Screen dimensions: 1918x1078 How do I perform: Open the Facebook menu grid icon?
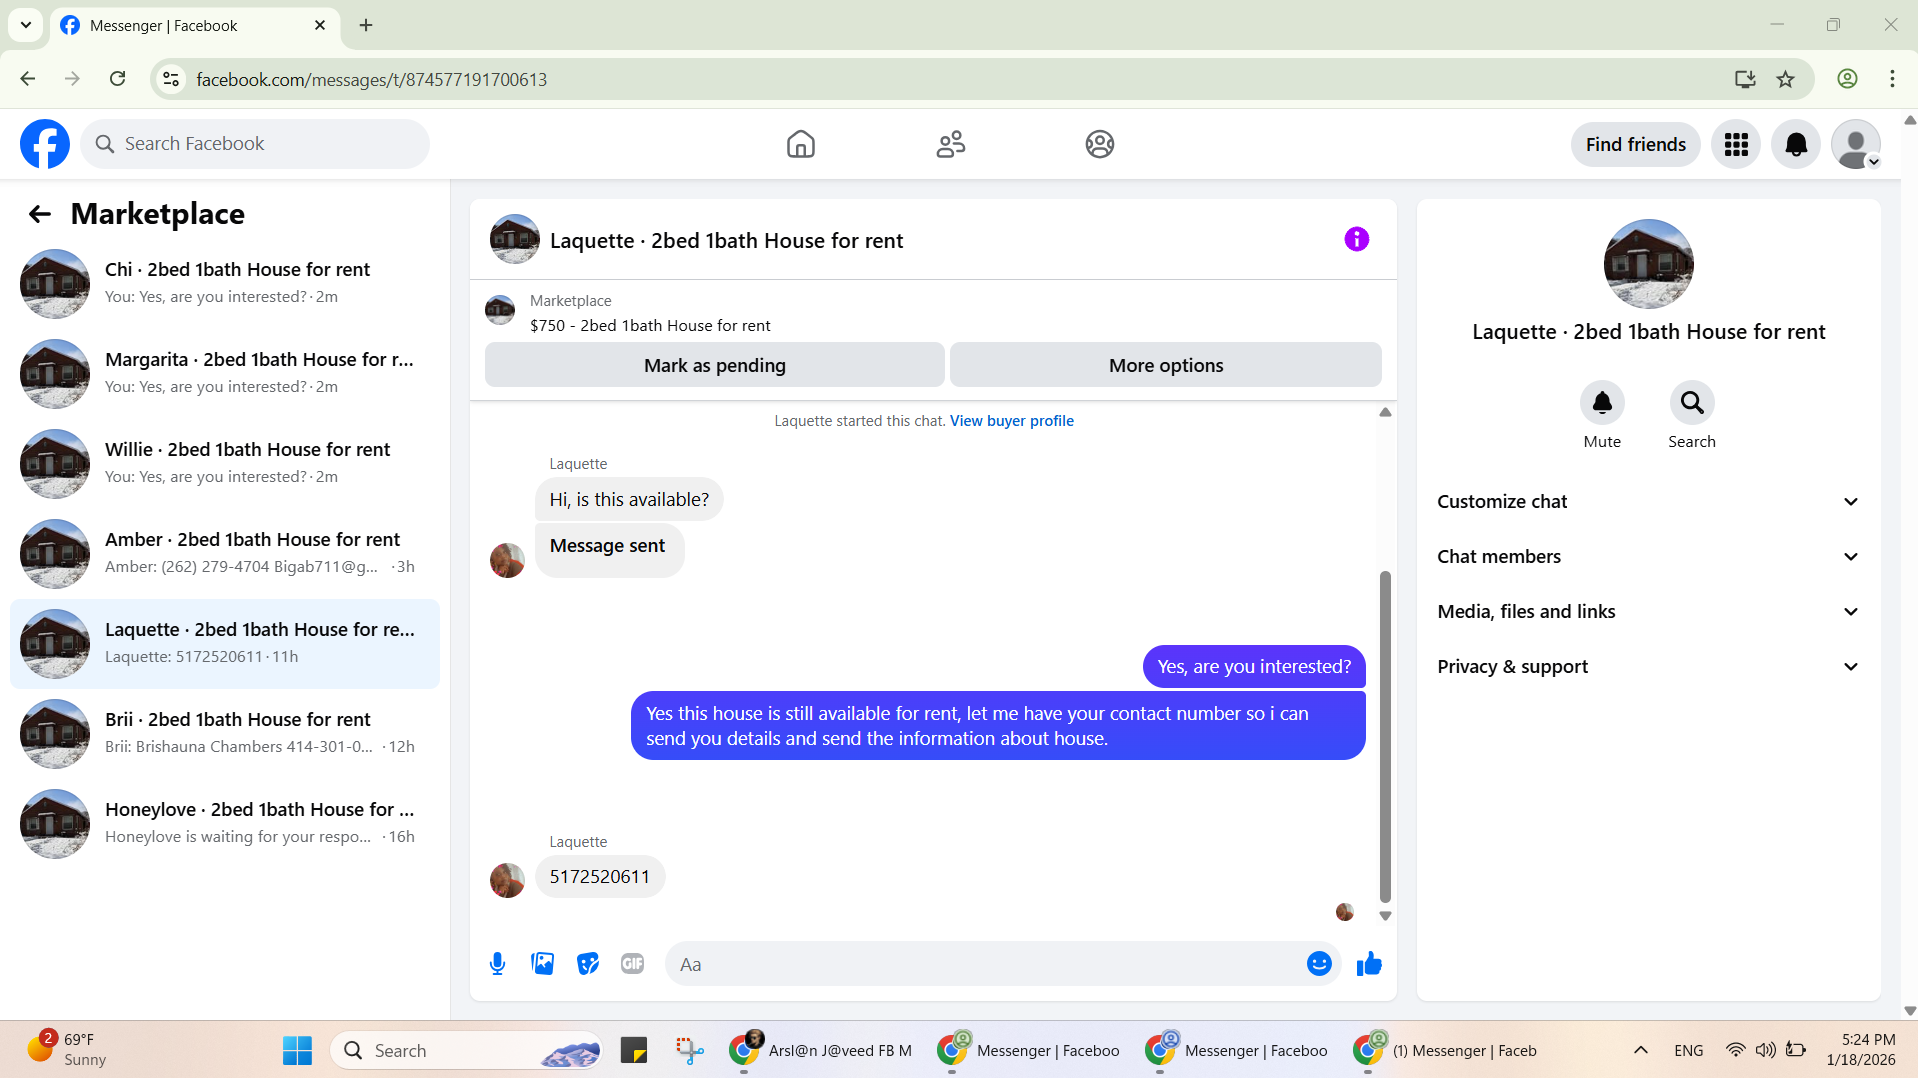[1736, 144]
